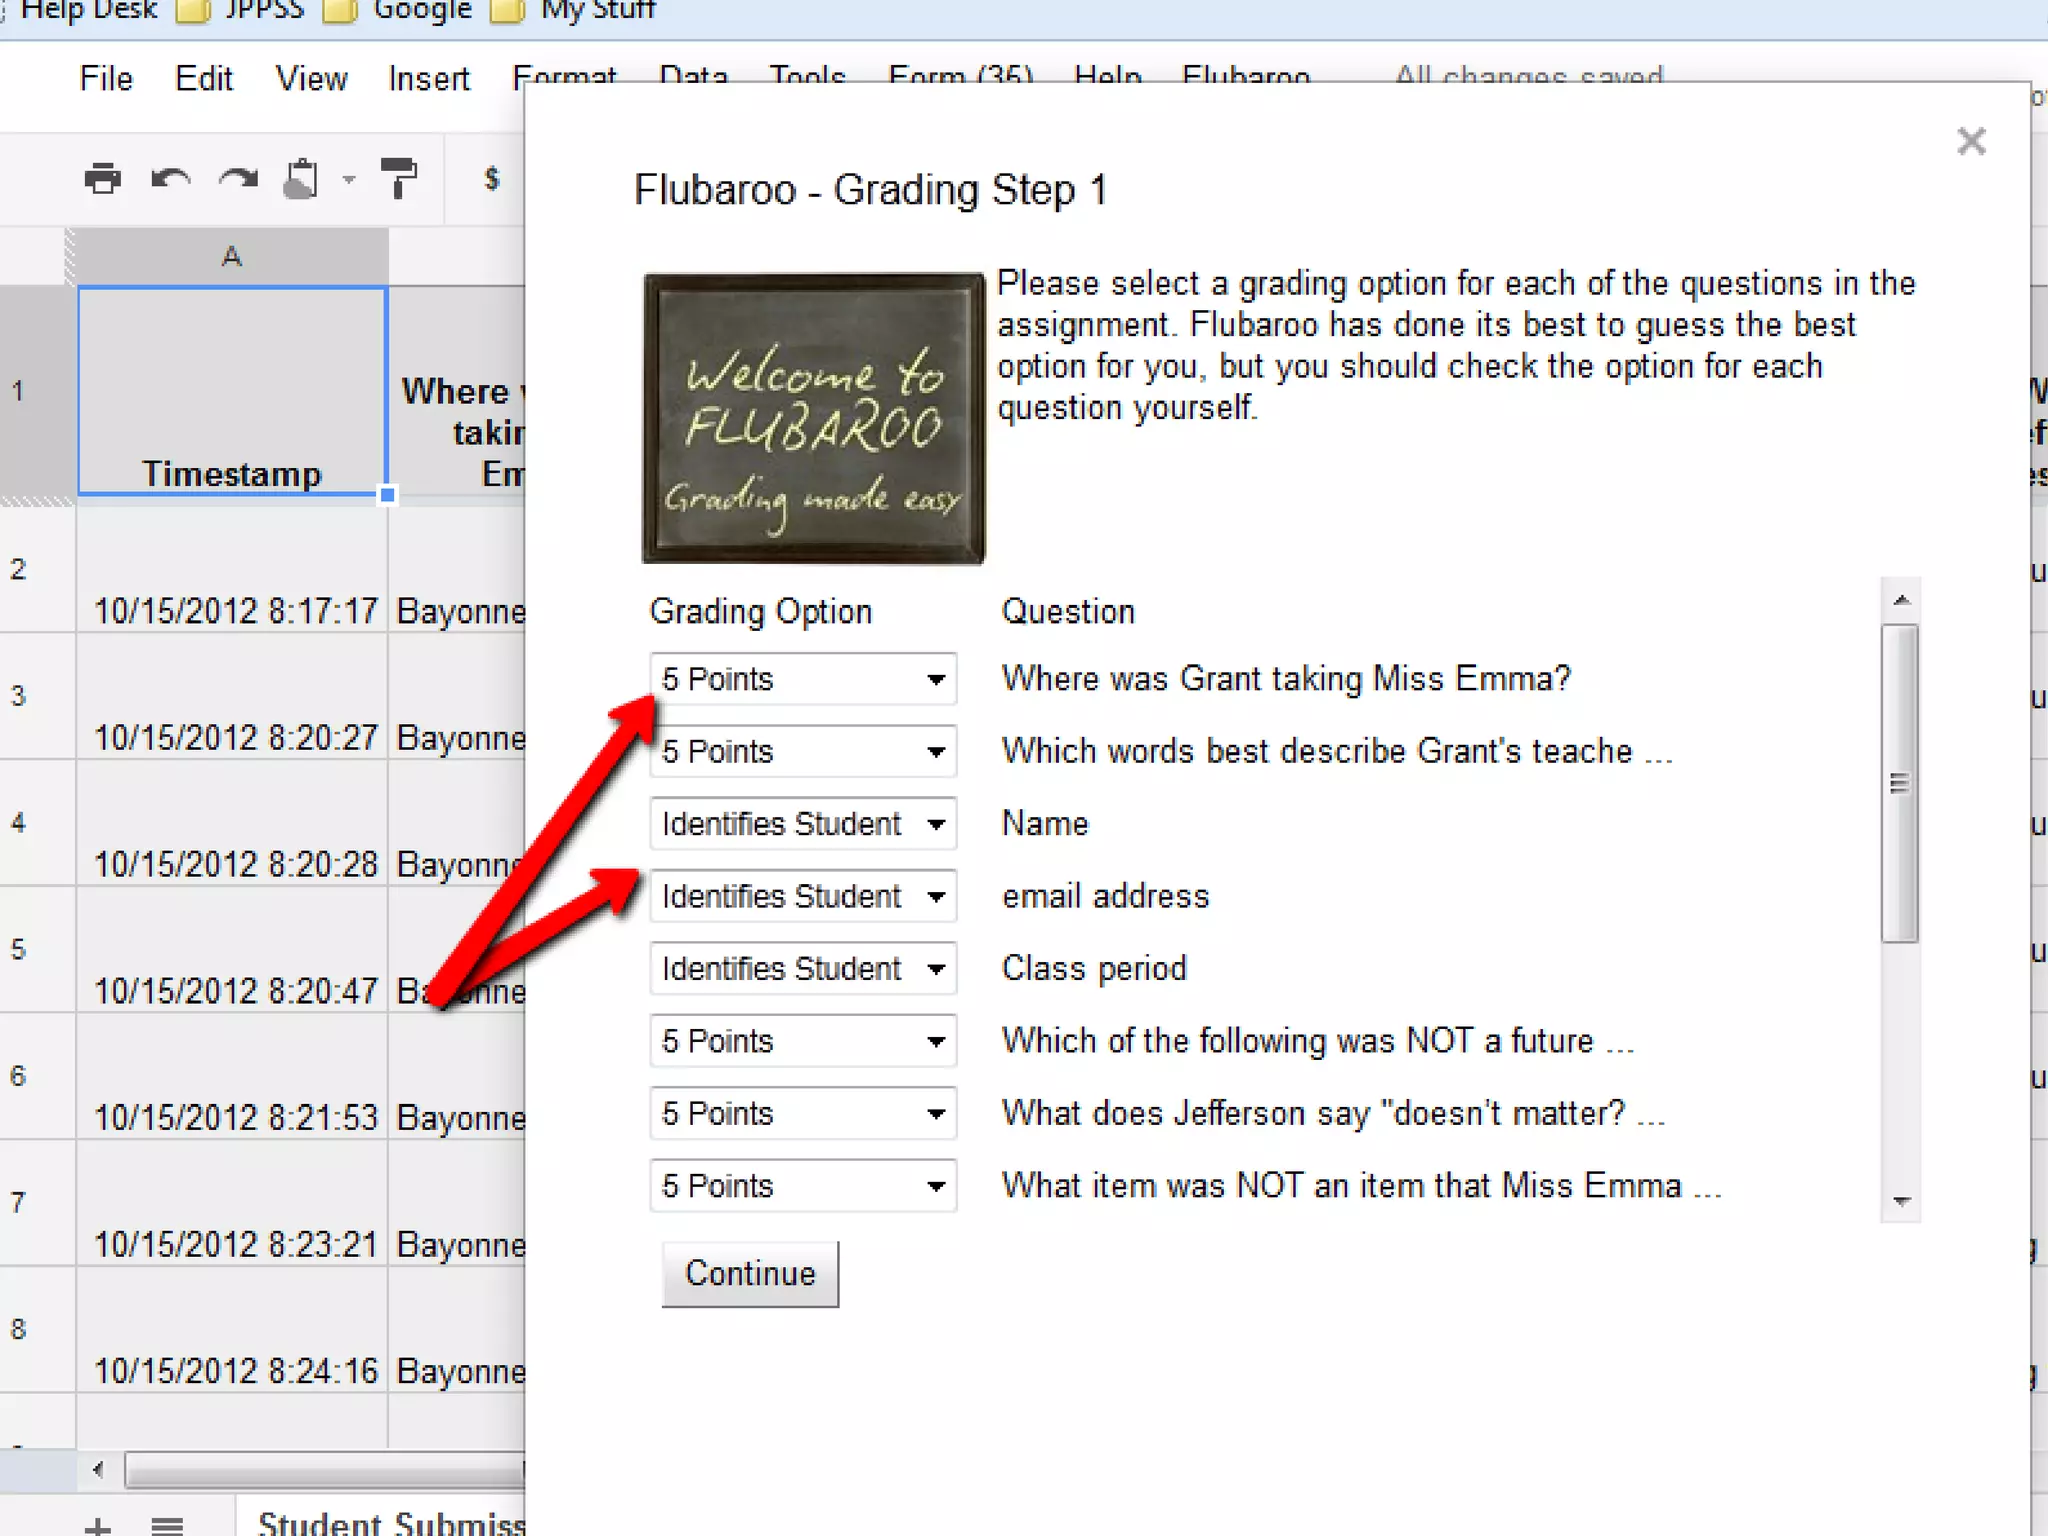Open grading dropdown for Grant taking Miss Emma

[802, 679]
